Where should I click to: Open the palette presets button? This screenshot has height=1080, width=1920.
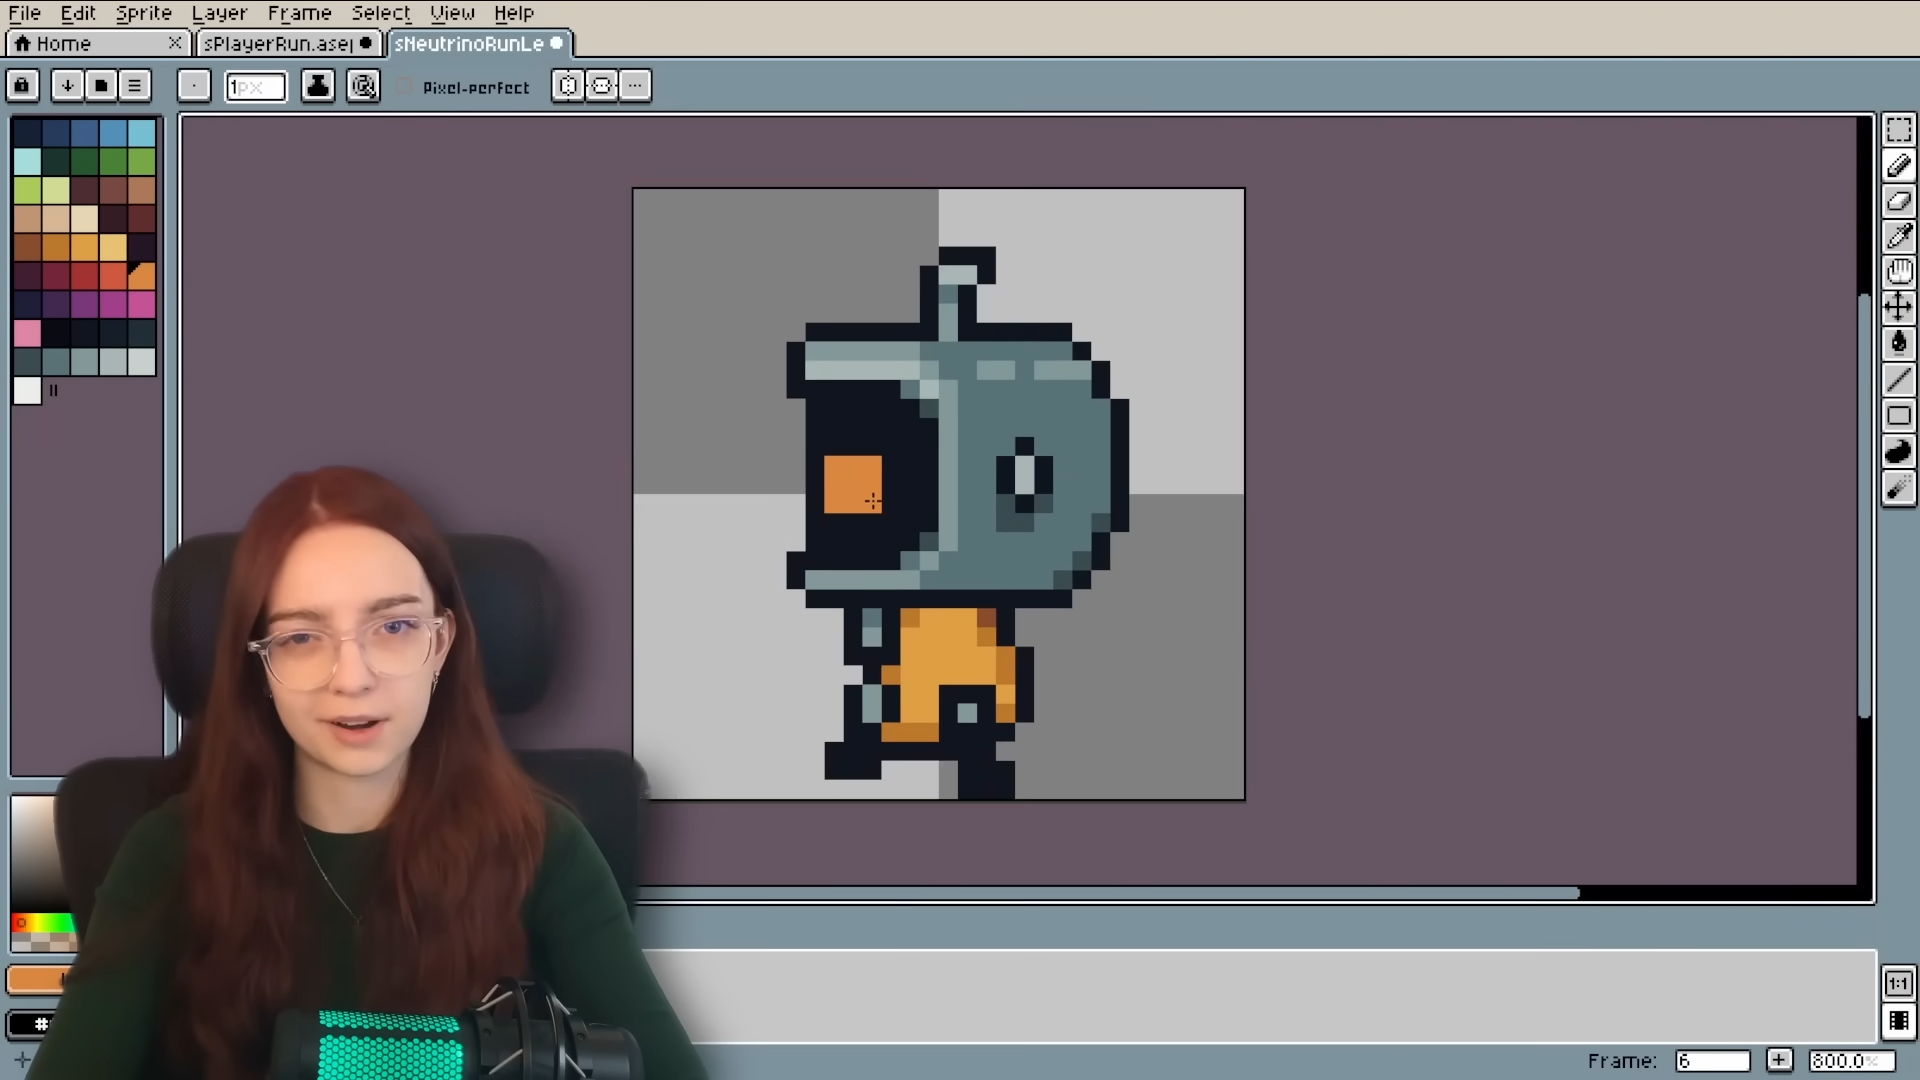click(101, 86)
